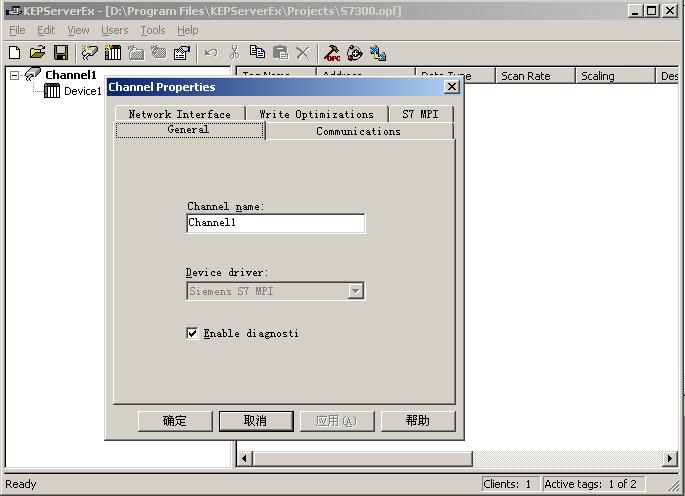Collapse the Channel1 tree node
The image size is (685, 496).
[x=14, y=75]
